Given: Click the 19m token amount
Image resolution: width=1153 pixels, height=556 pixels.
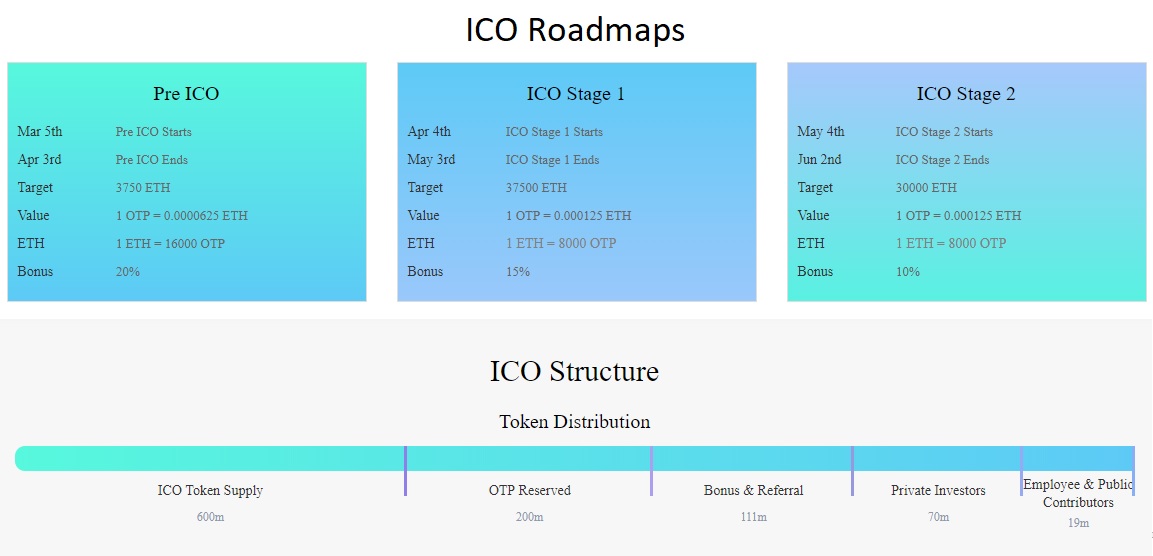Looking at the screenshot, I should pyautogui.click(x=1079, y=524).
